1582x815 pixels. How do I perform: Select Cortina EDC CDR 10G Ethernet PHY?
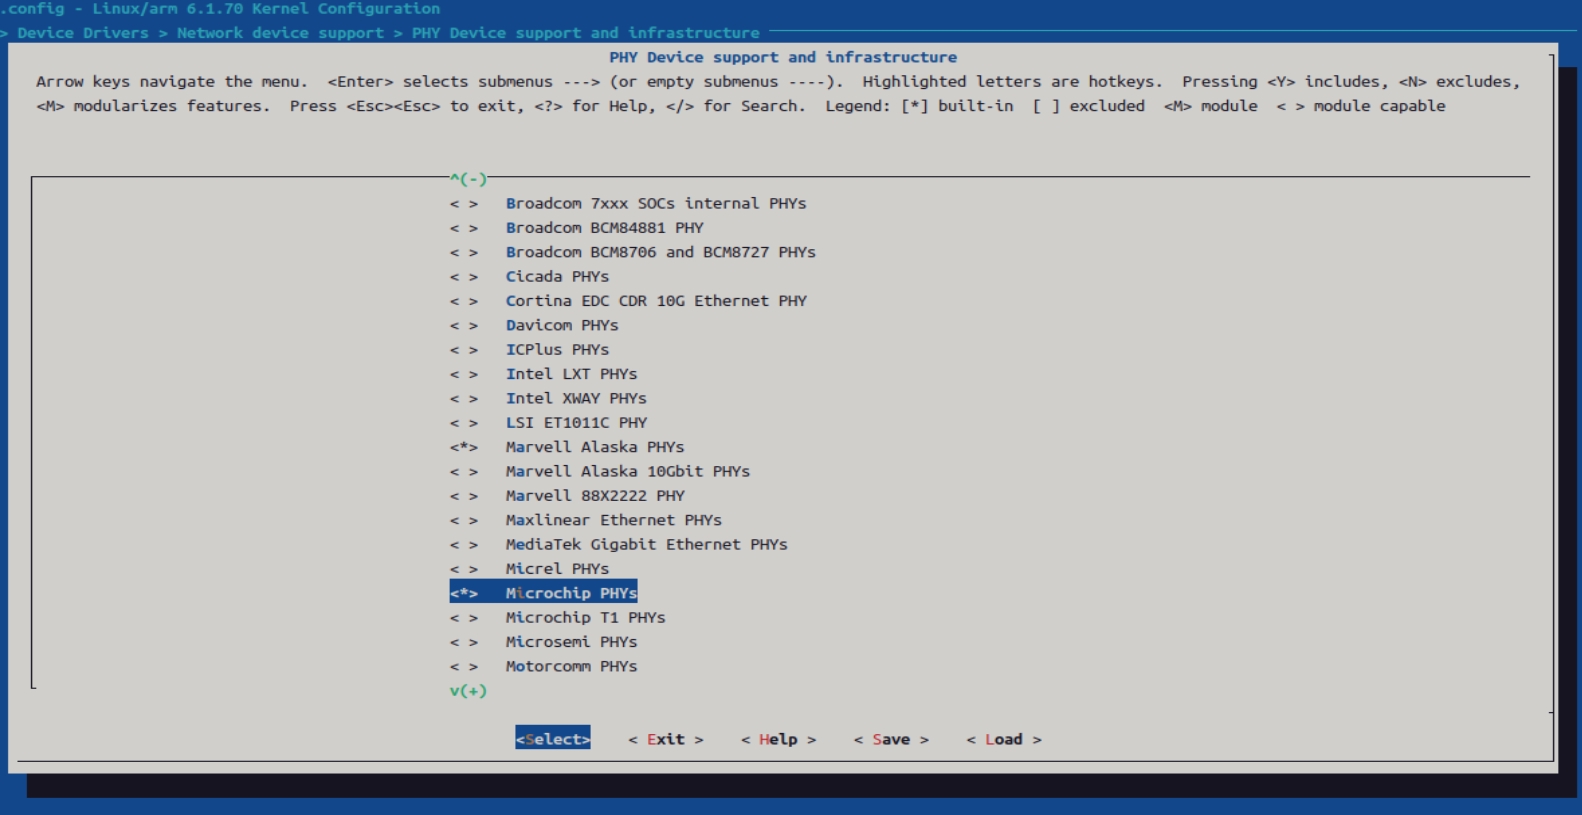pos(656,301)
